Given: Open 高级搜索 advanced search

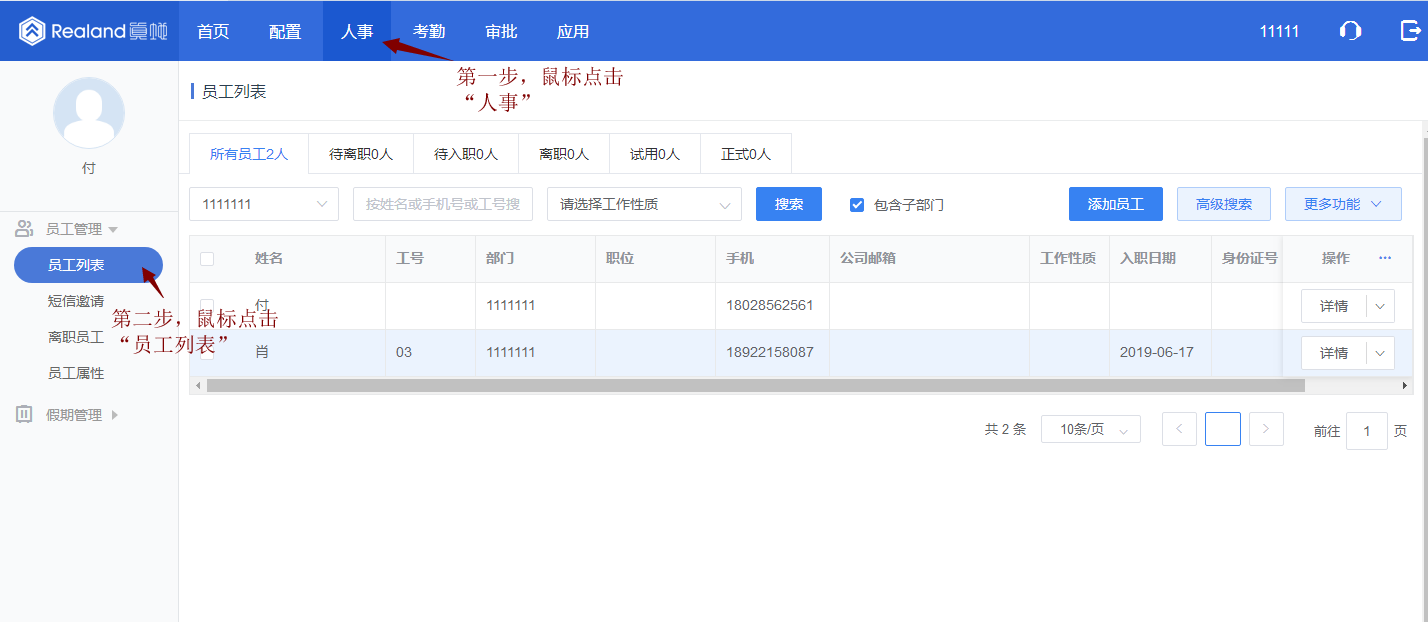Looking at the screenshot, I should tap(1223, 204).
